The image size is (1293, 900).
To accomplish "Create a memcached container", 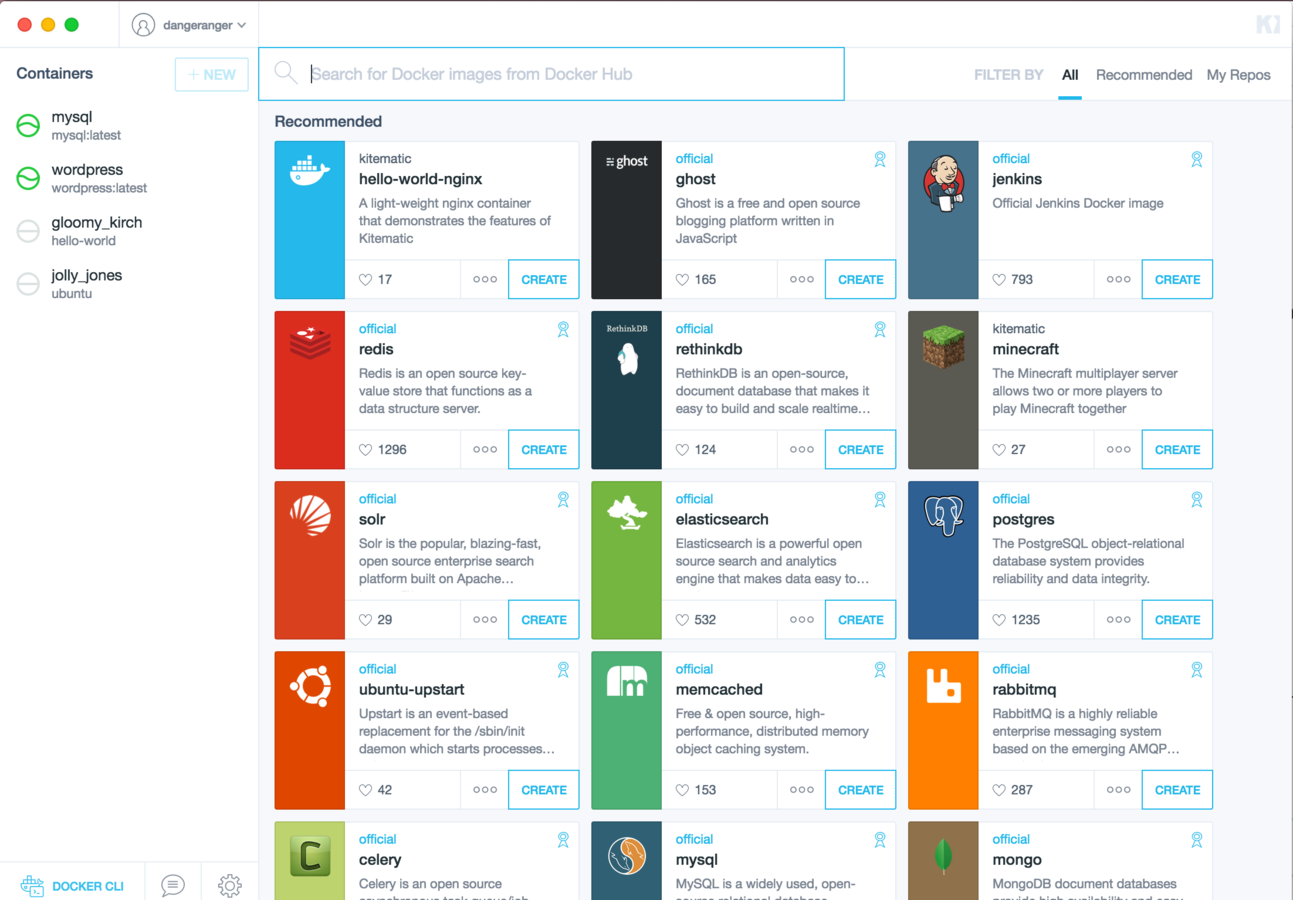I will (x=860, y=790).
